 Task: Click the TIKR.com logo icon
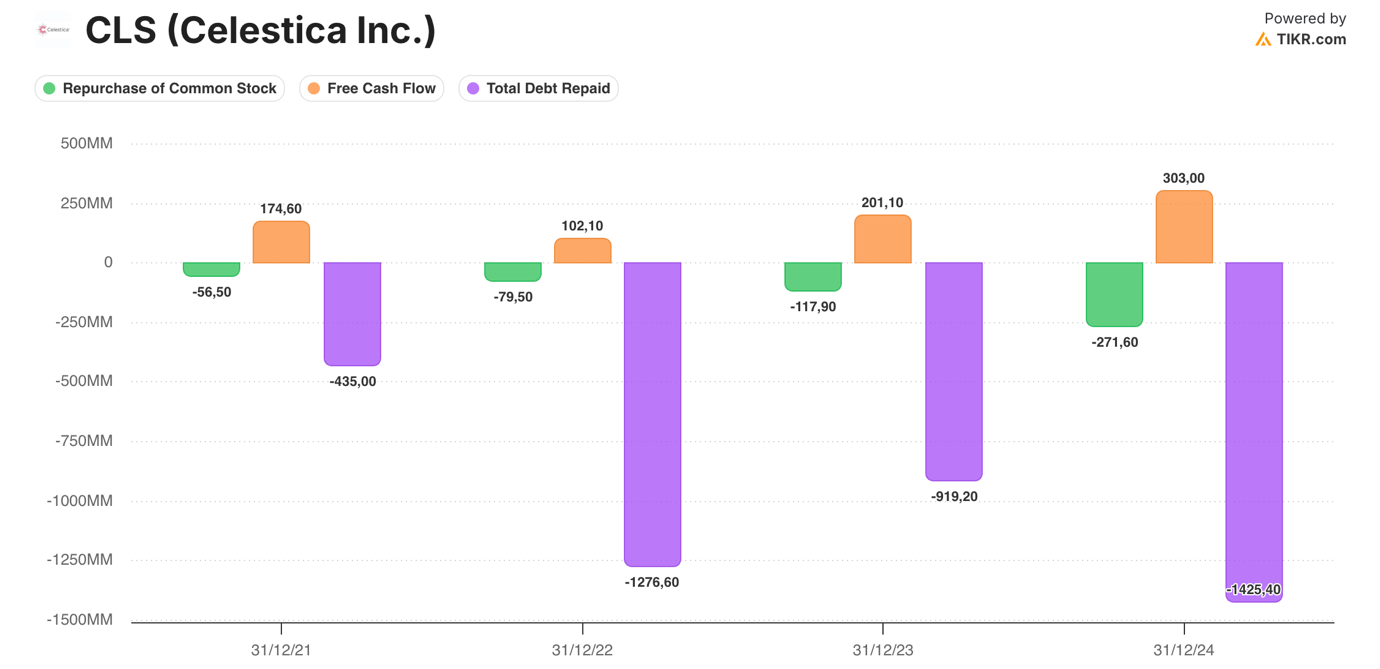[x=1264, y=40]
